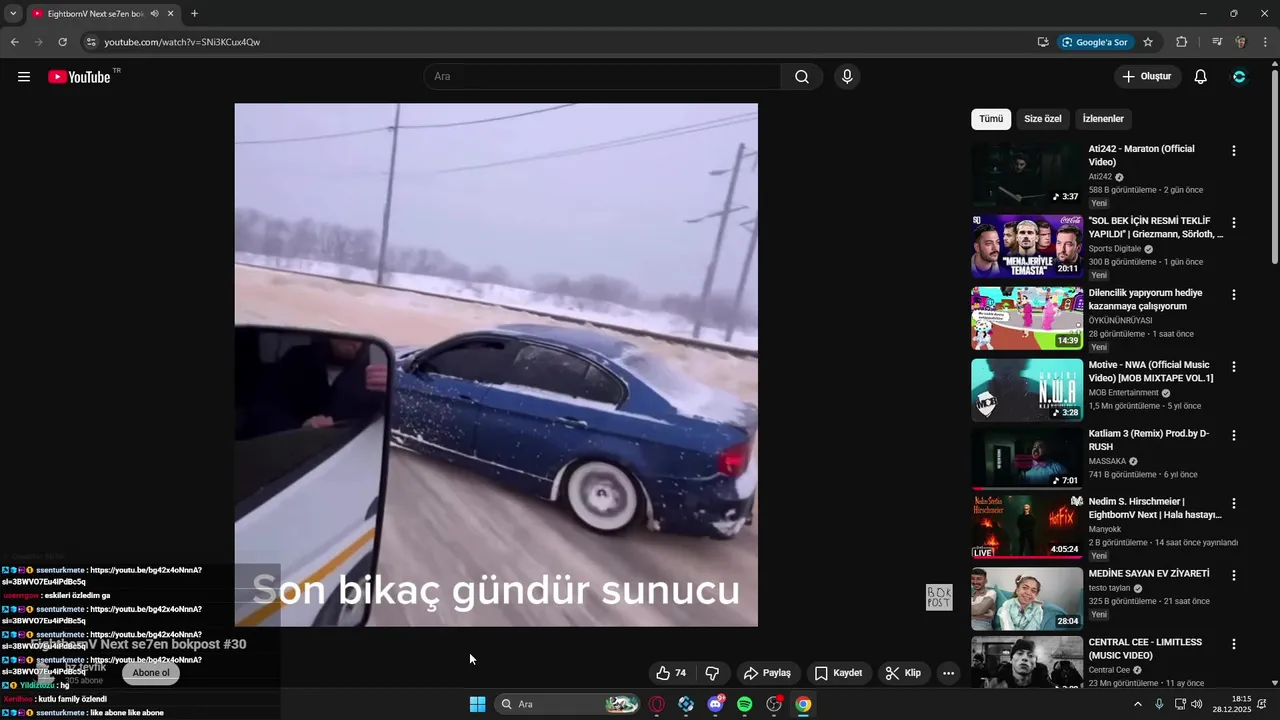Click the Oluştur create button
The width and height of the screenshot is (1280, 720).
coord(1147,77)
